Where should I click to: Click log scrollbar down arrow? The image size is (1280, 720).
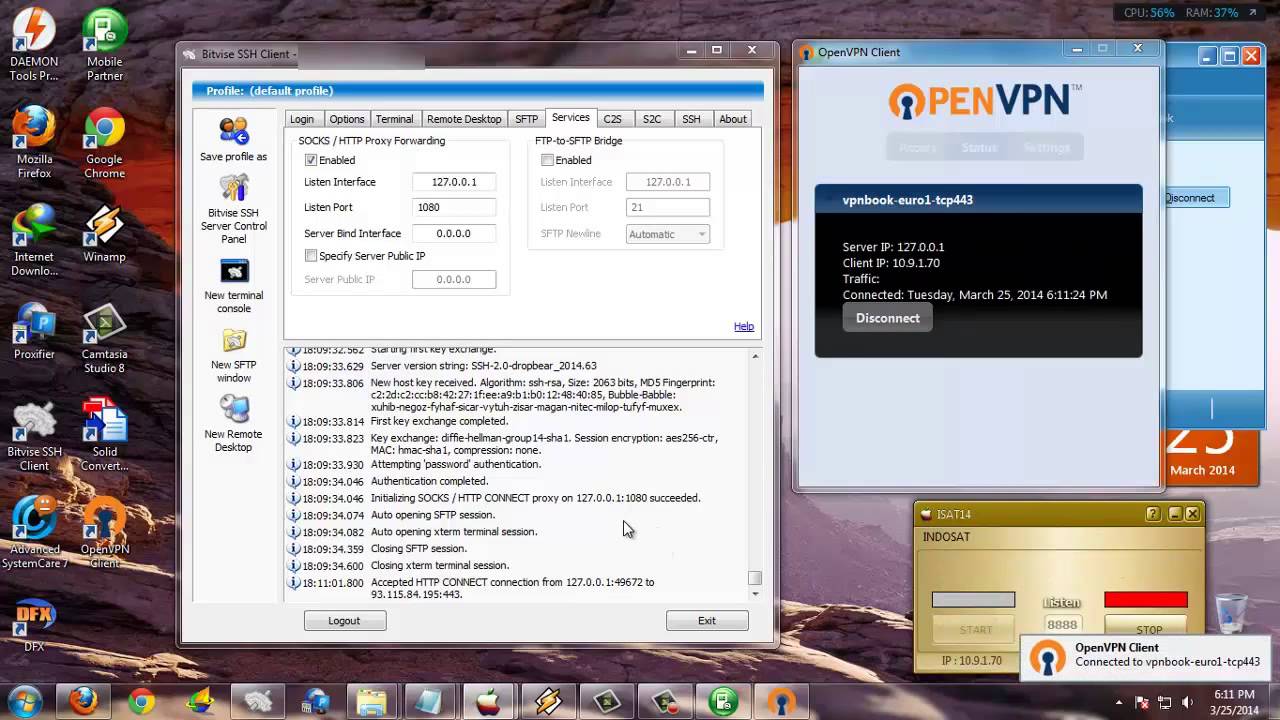tap(755, 594)
